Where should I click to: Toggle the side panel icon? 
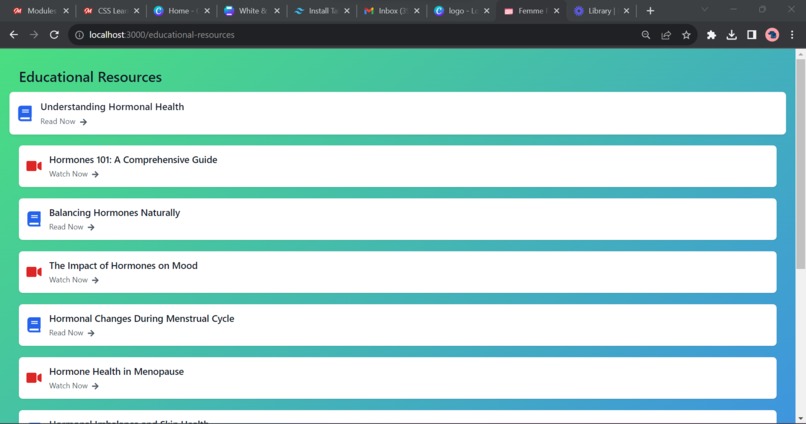752,35
